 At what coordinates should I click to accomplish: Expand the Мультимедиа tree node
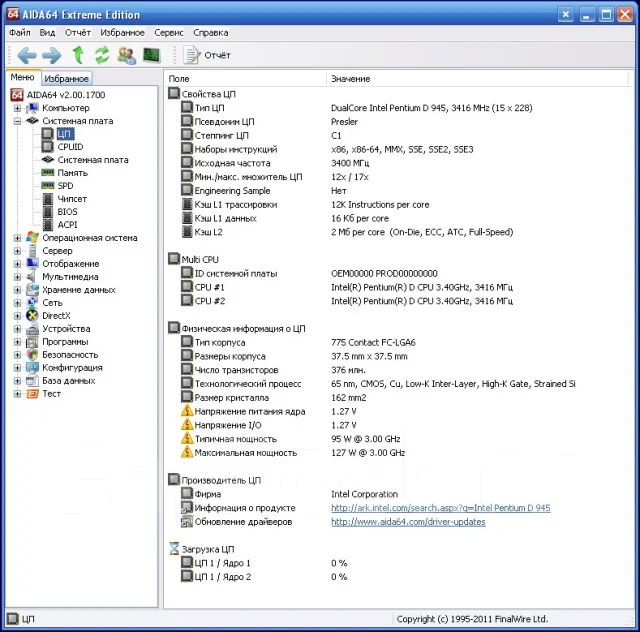coord(17,277)
